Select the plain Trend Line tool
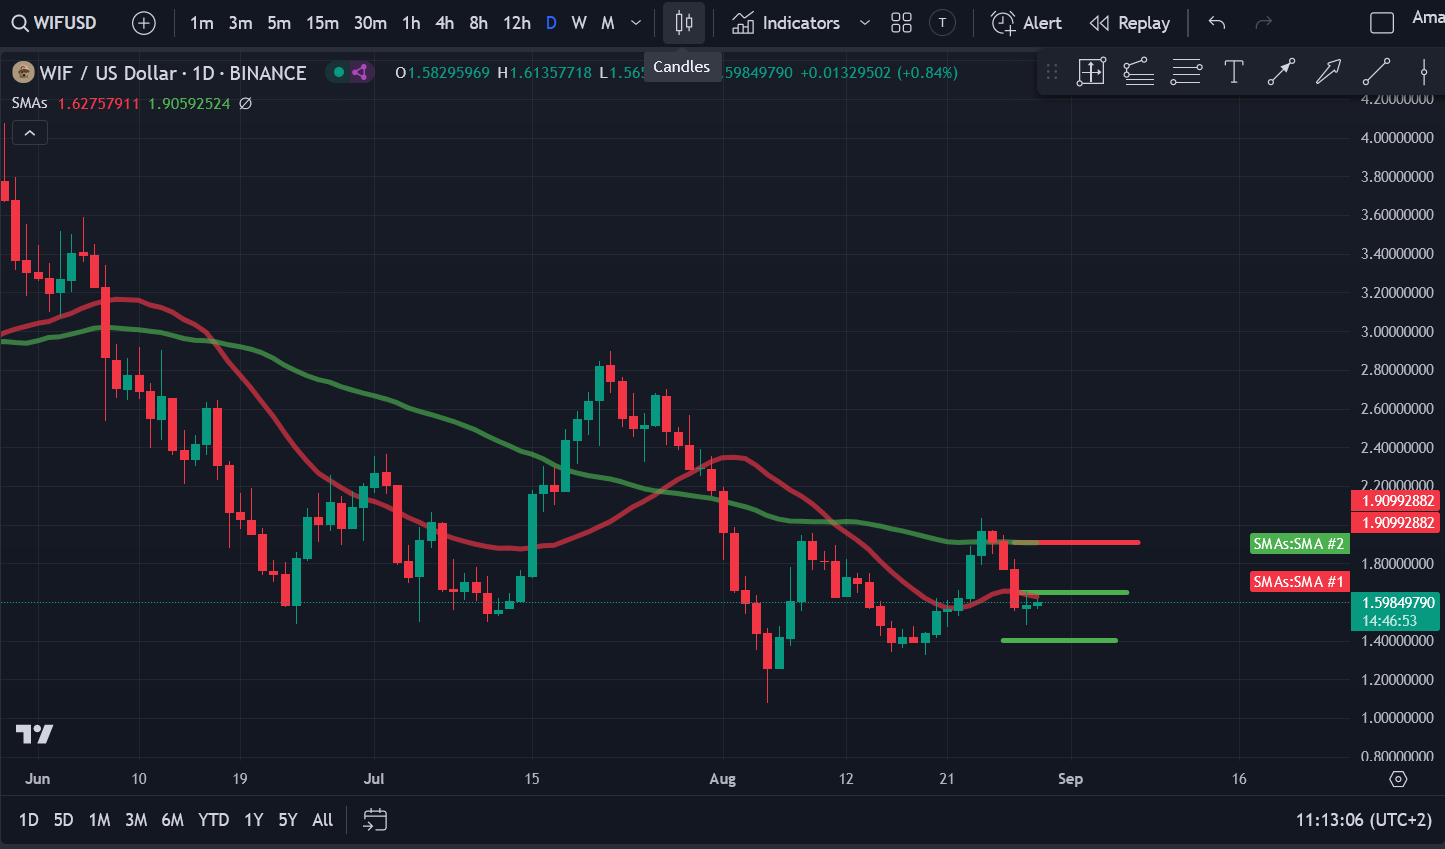Image resolution: width=1445 pixels, height=849 pixels. coord(1376,72)
